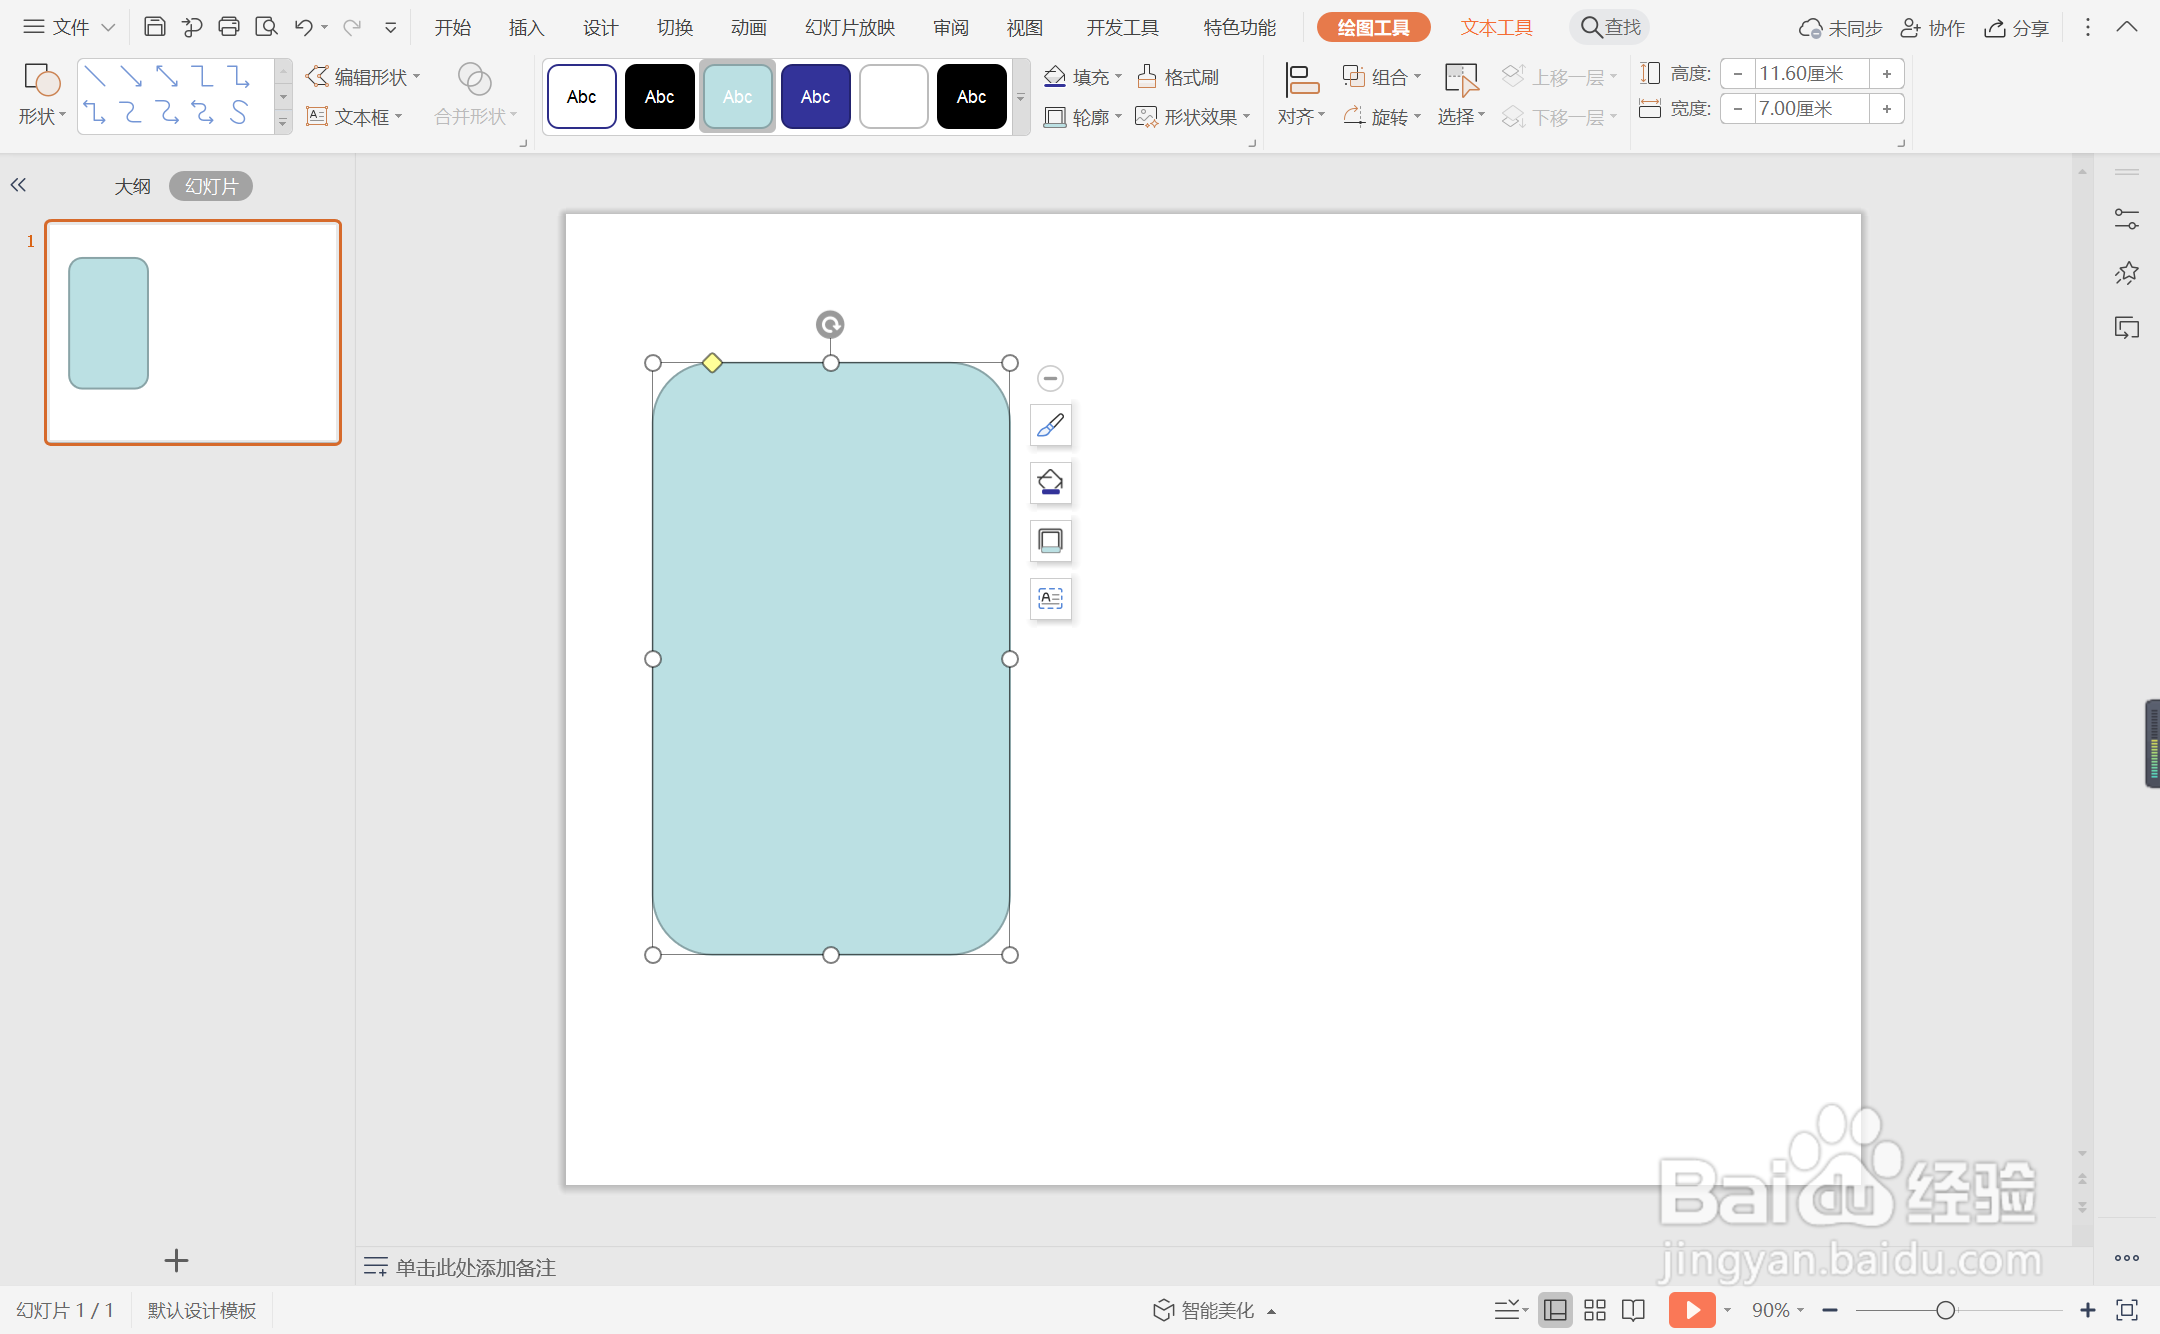2160x1334 pixels.
Task: Click the floating brush style icon
Action: [1050, 425]
